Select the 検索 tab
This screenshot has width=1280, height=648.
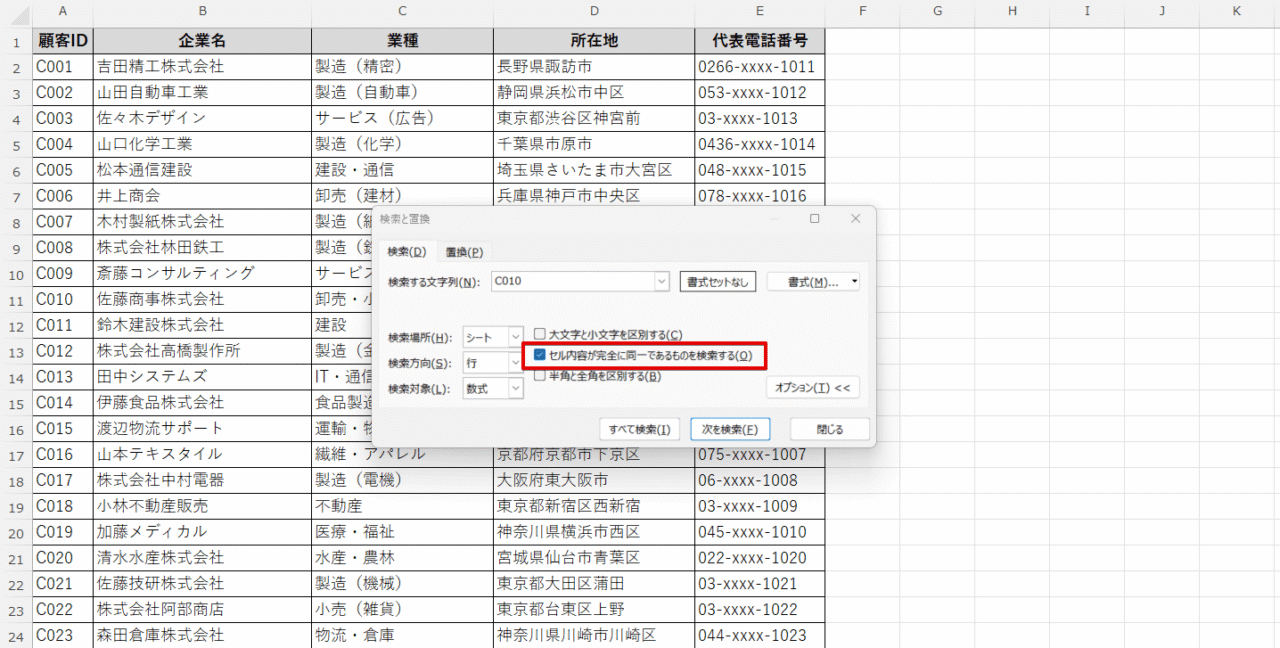tap(407, 252)
